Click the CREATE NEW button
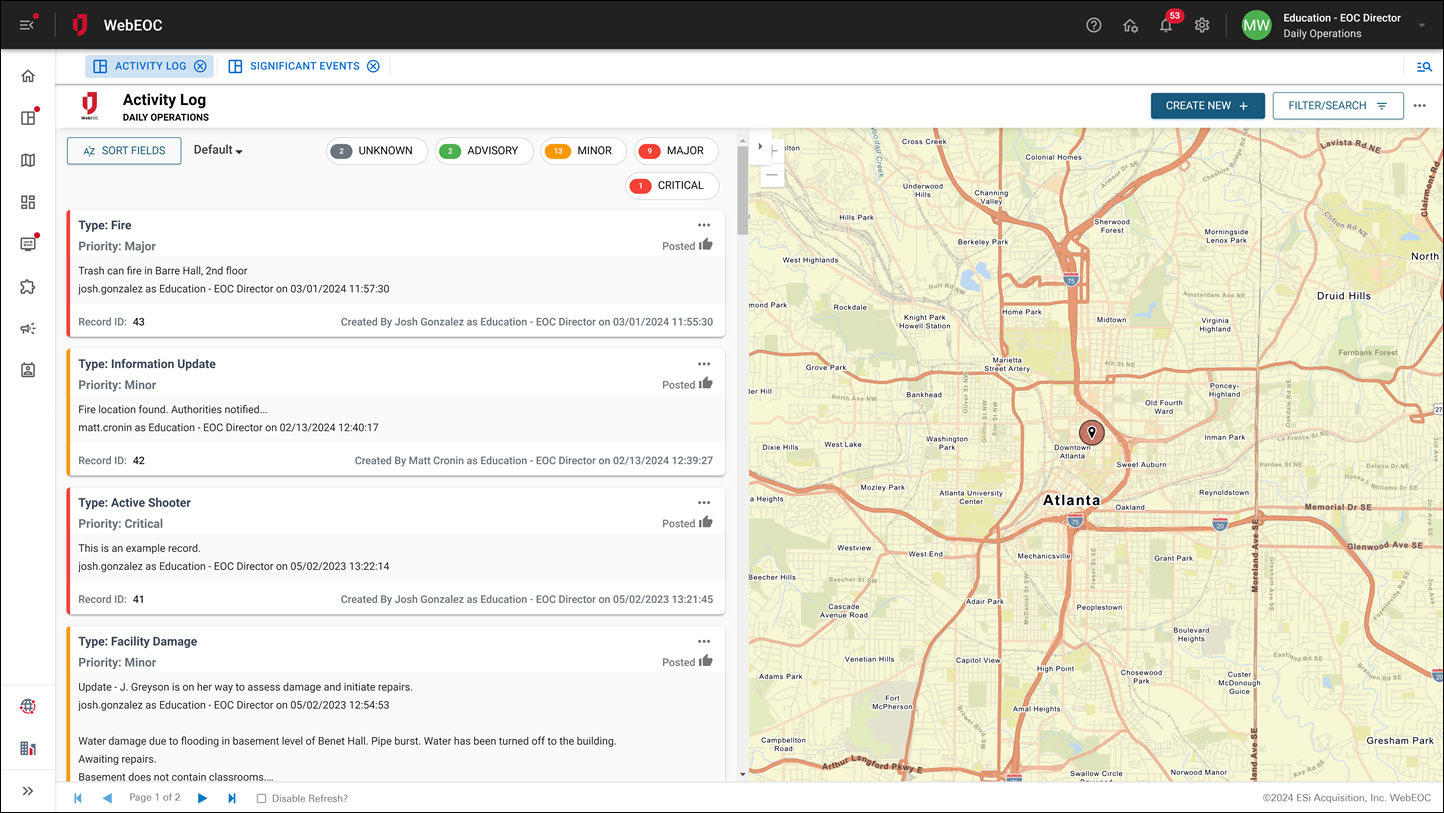This screenshot has width=1444, height=813. pos(1207,104)
